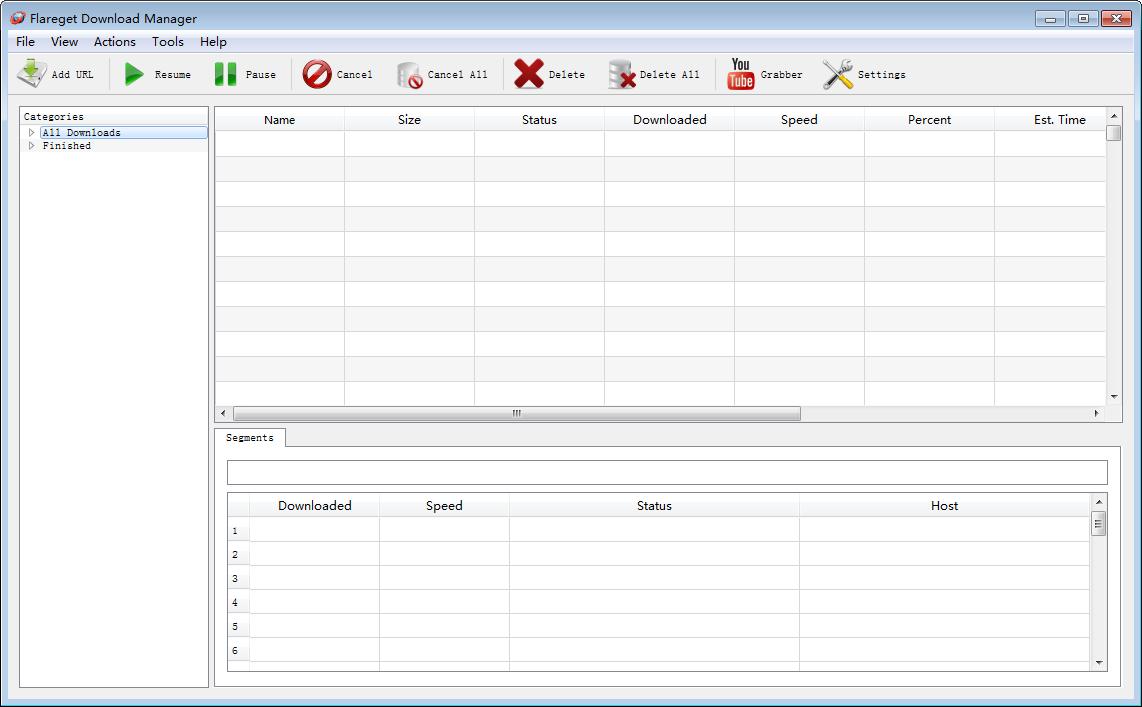
Task: Cancel All downloads toolbar icon
Action: click(x=409, y=75)
